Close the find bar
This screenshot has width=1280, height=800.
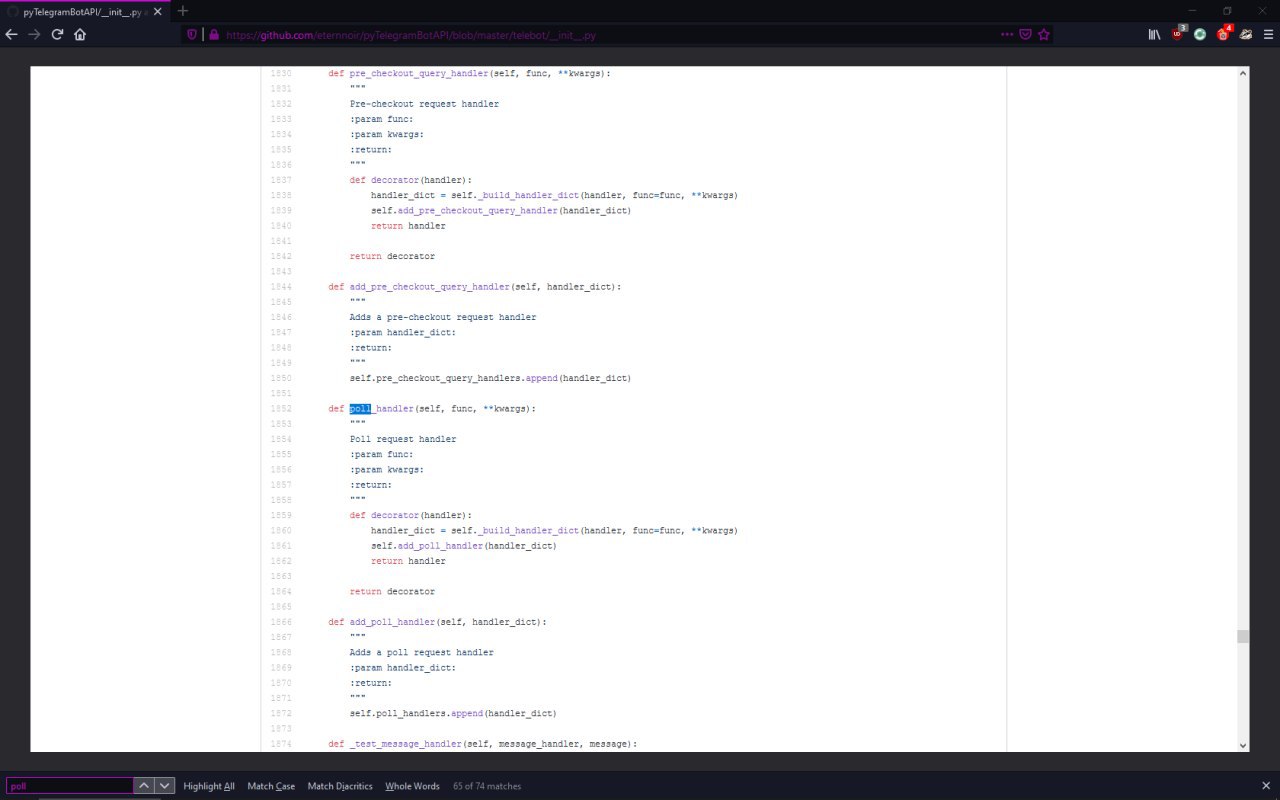pos(1266,786)
